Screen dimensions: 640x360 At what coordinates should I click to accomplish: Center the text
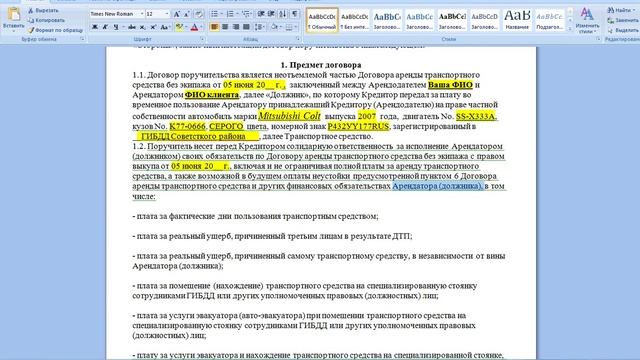pos(225,27)
